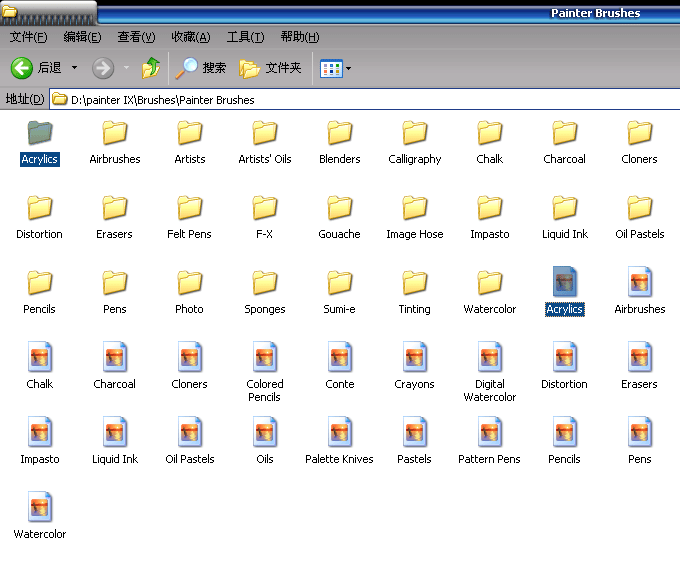Select the Charcoal folder
Viewport: 680px width, 582px height.
564,143
